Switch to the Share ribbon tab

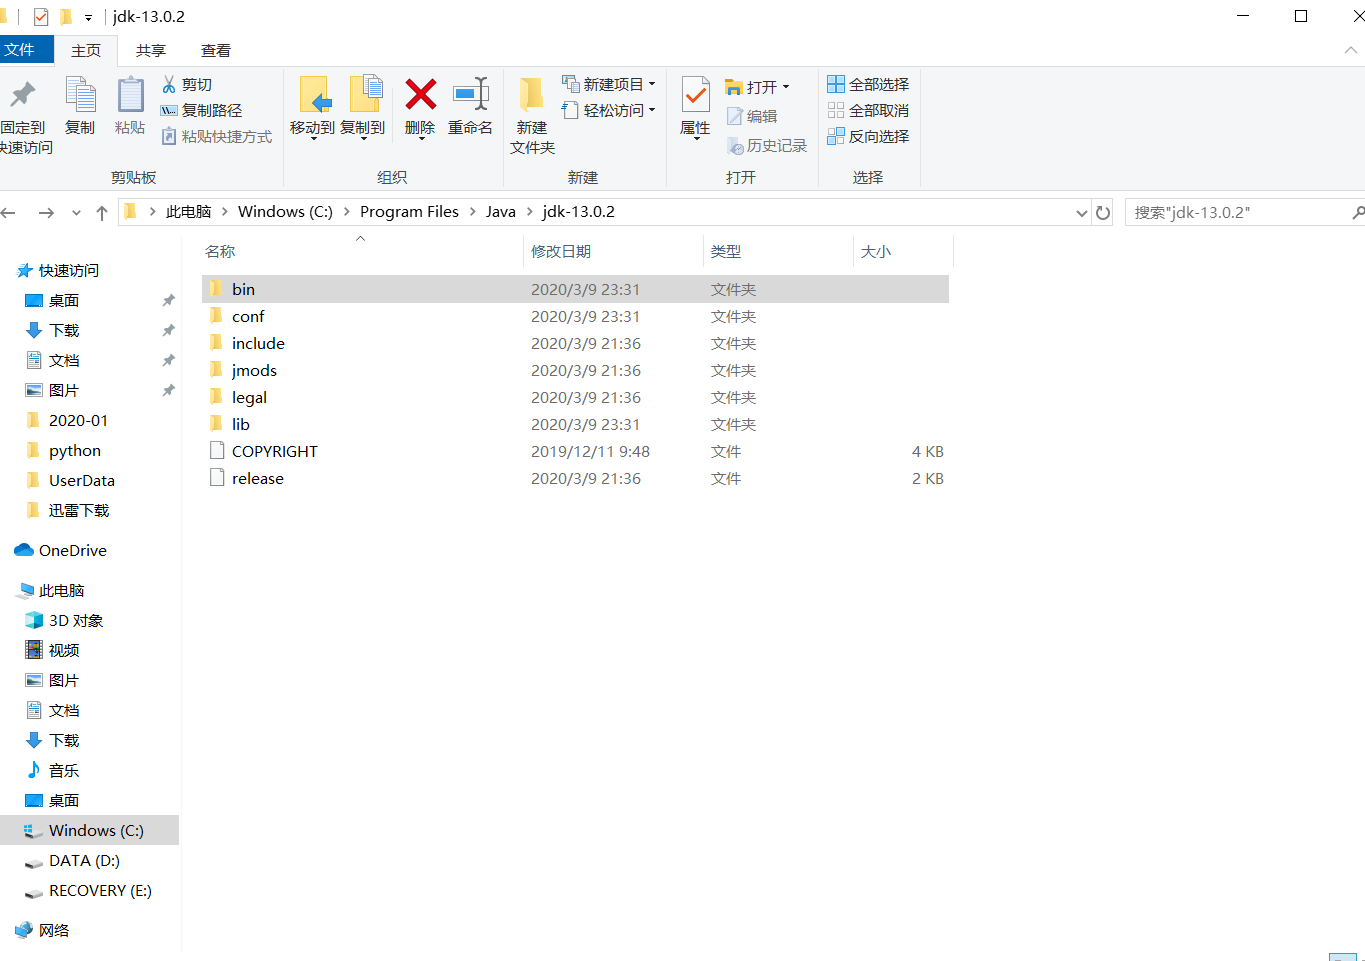151,50
